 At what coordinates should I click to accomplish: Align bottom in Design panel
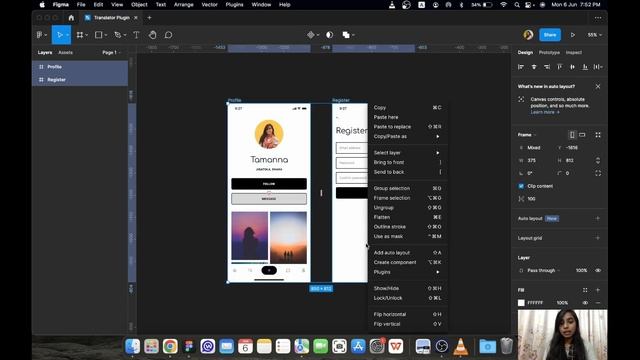(585, 67)
